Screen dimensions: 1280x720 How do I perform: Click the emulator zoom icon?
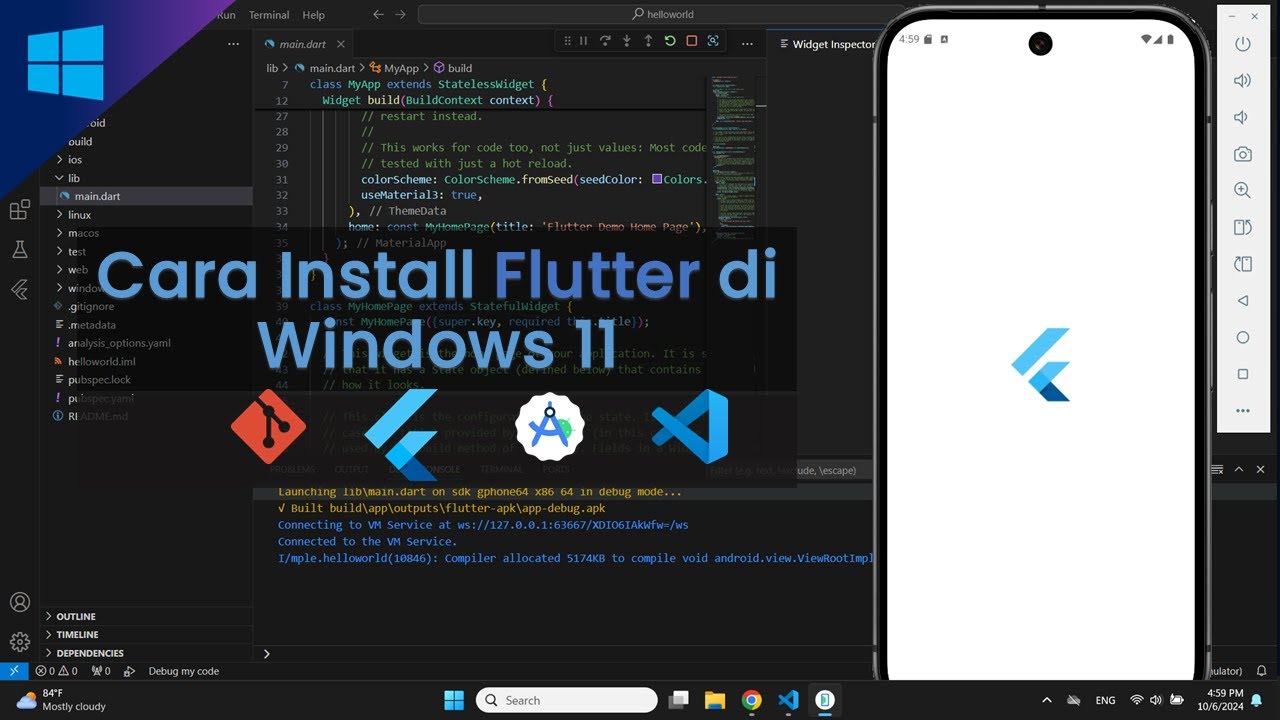1243,190
